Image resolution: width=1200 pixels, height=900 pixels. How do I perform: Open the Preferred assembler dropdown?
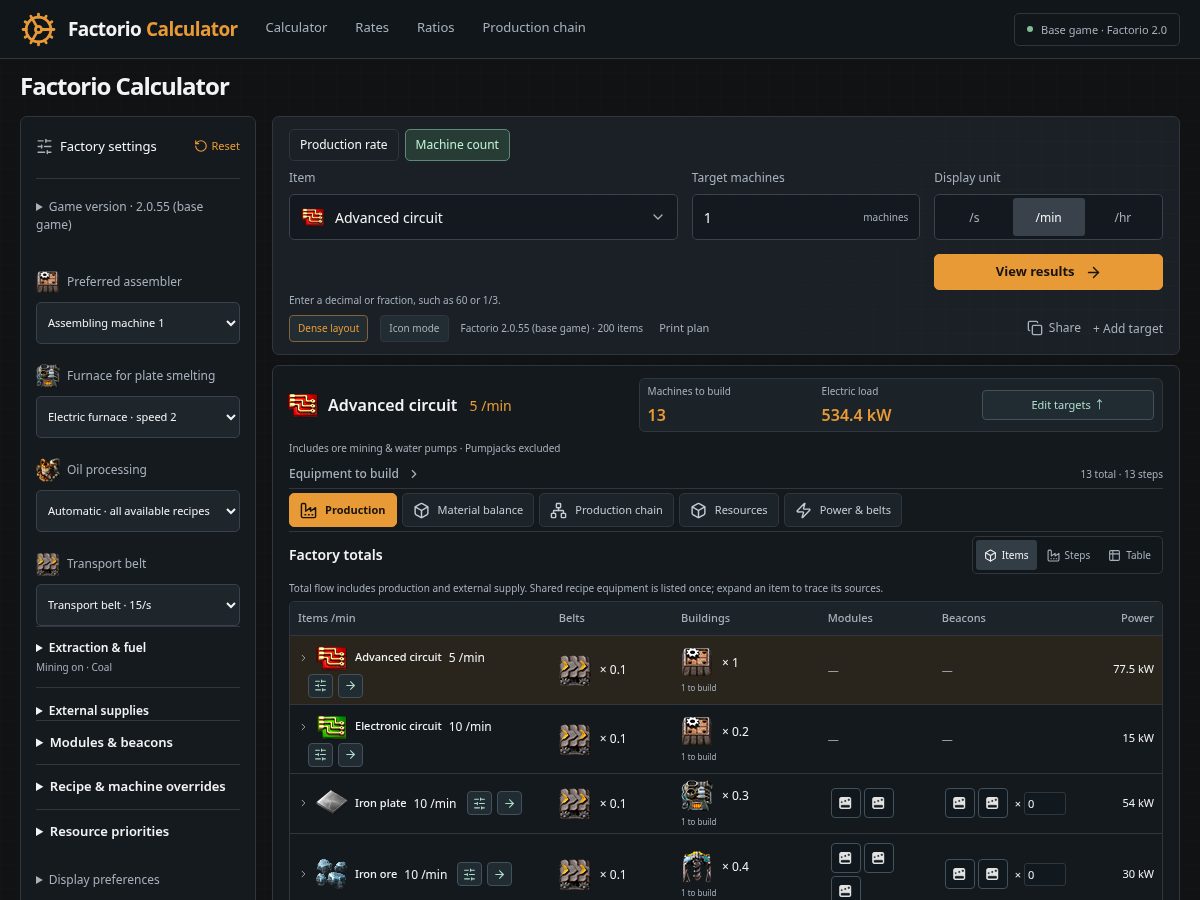[138, 323]
